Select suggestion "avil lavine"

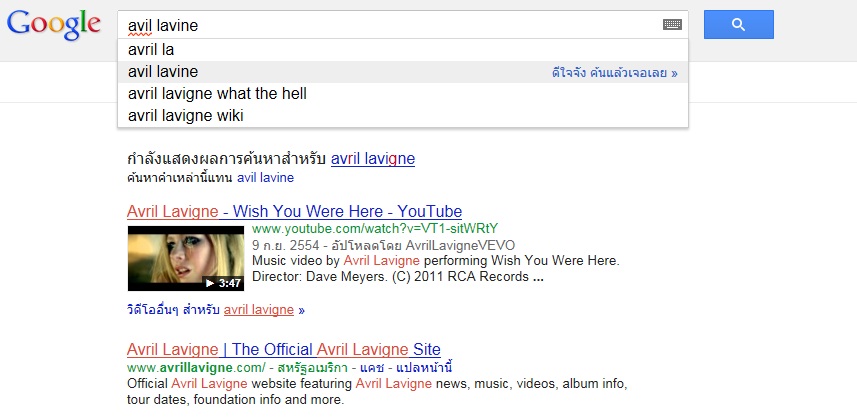pyautogui.click(x=403, y=72)
